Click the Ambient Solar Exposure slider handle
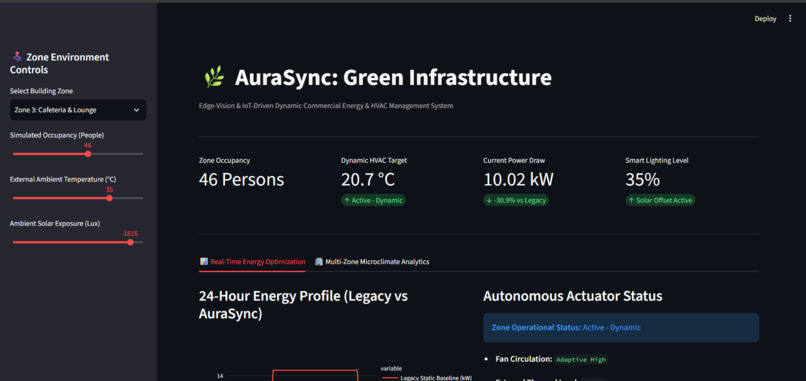This screenshot has height=381, width=806. [x=130, y=242]
